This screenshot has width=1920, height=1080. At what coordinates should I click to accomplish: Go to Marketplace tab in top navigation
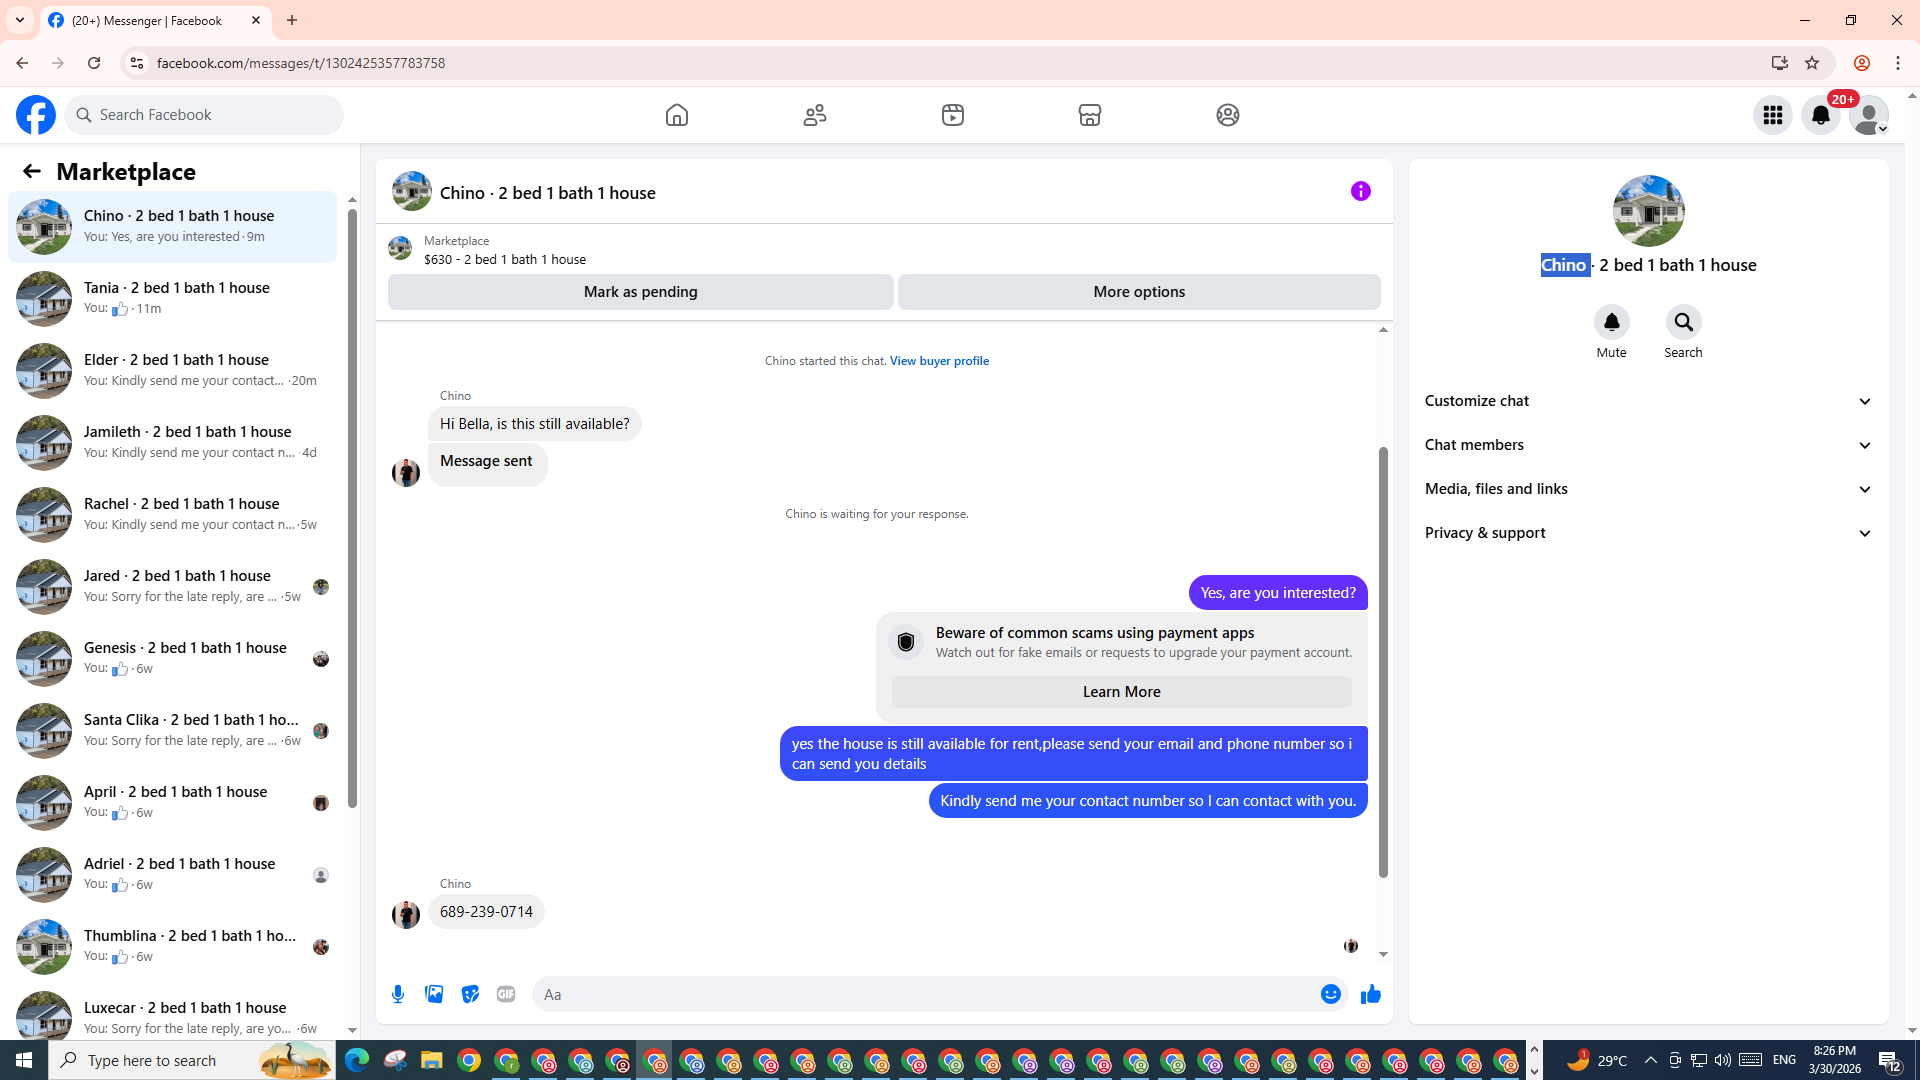tap(1089, 115)
